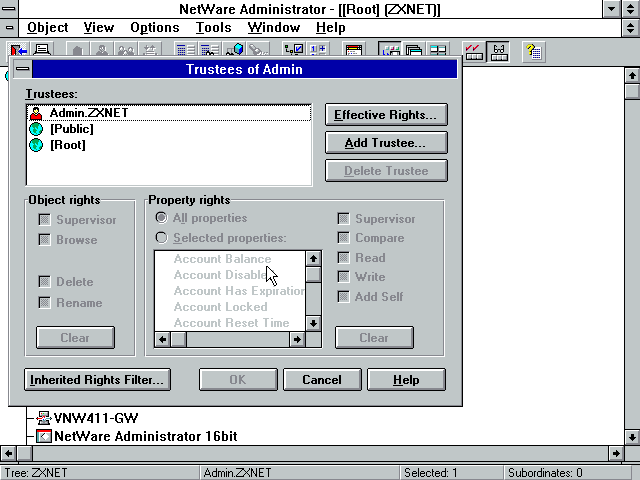The image size is (640, 480).
Task: Click the create group toolbar icon
Action: (x=127, y=50)
